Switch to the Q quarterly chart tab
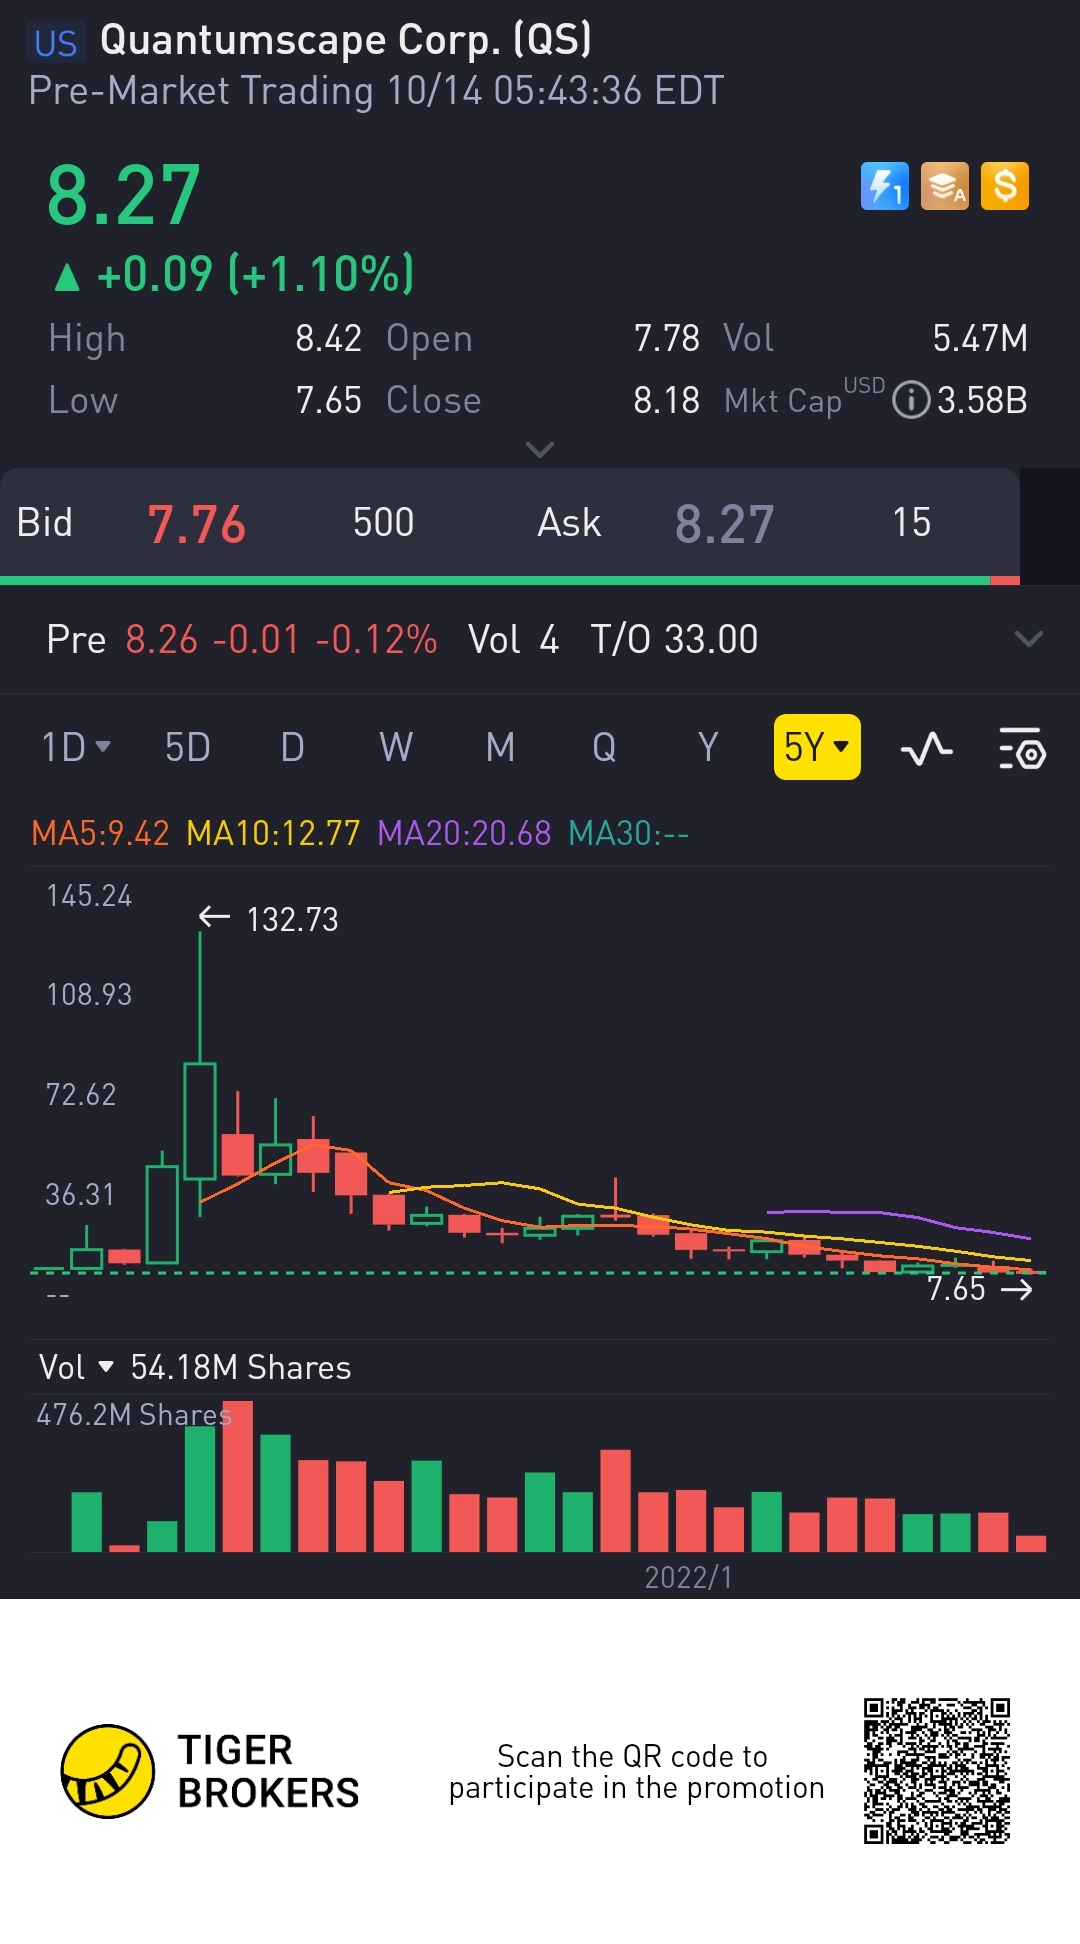This screenshot has width=1080, height=1944. tap(604, 747)
